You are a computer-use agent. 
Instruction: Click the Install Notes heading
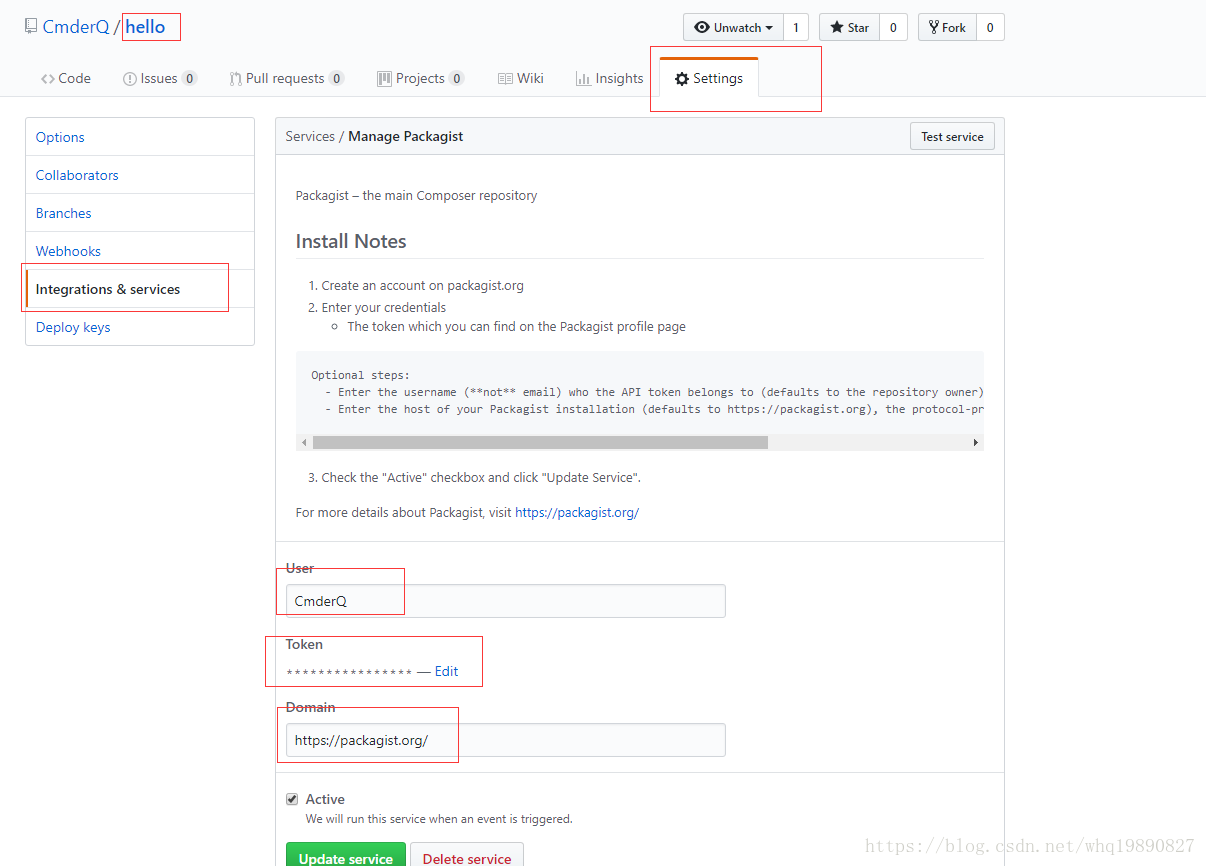(351, 241)
